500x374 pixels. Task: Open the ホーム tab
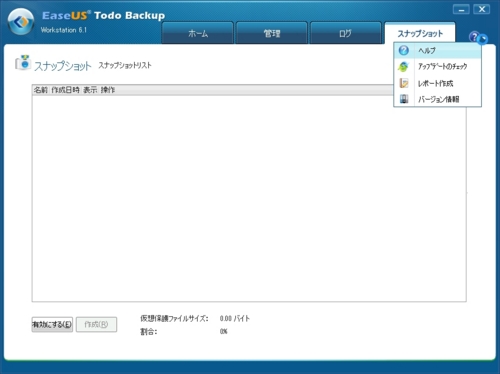tap(198, 33)
